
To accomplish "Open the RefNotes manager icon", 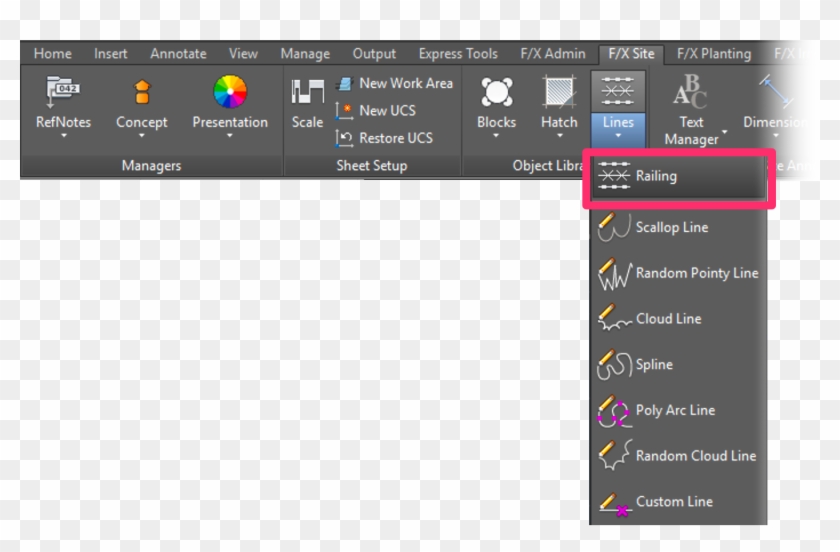I will [x=63, y=93].
